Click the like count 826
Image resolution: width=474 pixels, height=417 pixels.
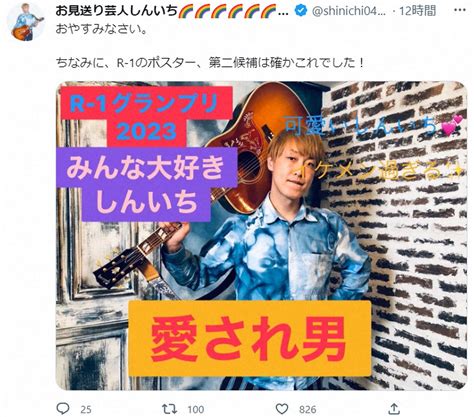(x=308, y=409)
